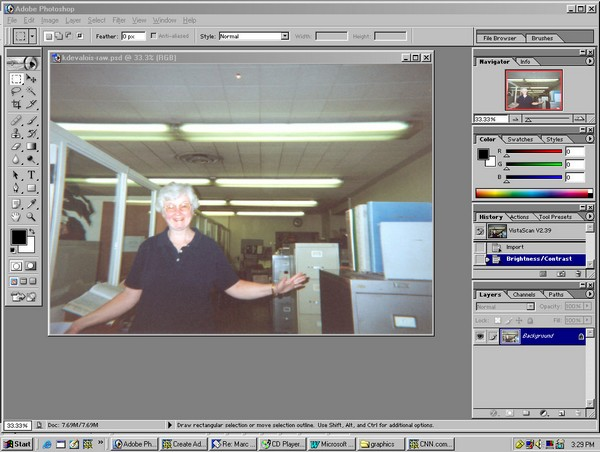
Task: Open the File Browser palette button
Action: point(499,38)
